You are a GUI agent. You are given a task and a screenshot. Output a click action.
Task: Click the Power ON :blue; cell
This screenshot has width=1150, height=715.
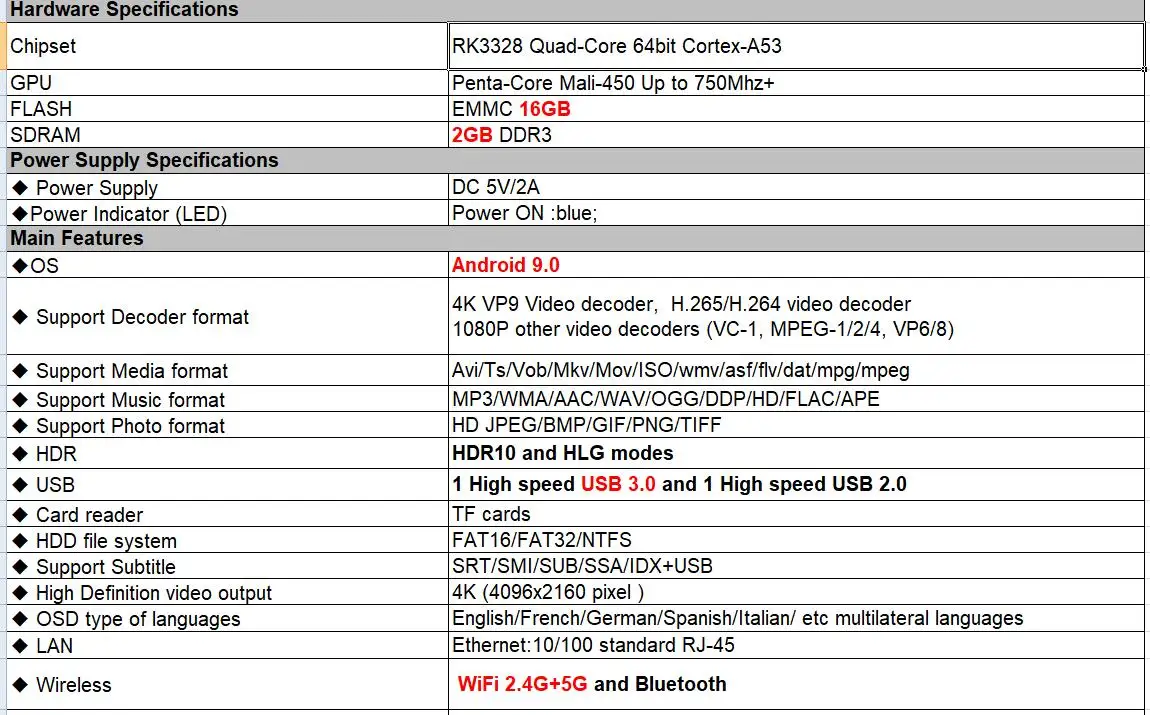point(796,213)
